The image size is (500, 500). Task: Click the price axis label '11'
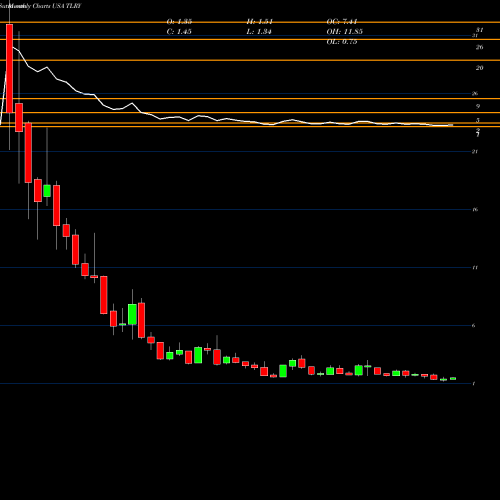[475, 267]
